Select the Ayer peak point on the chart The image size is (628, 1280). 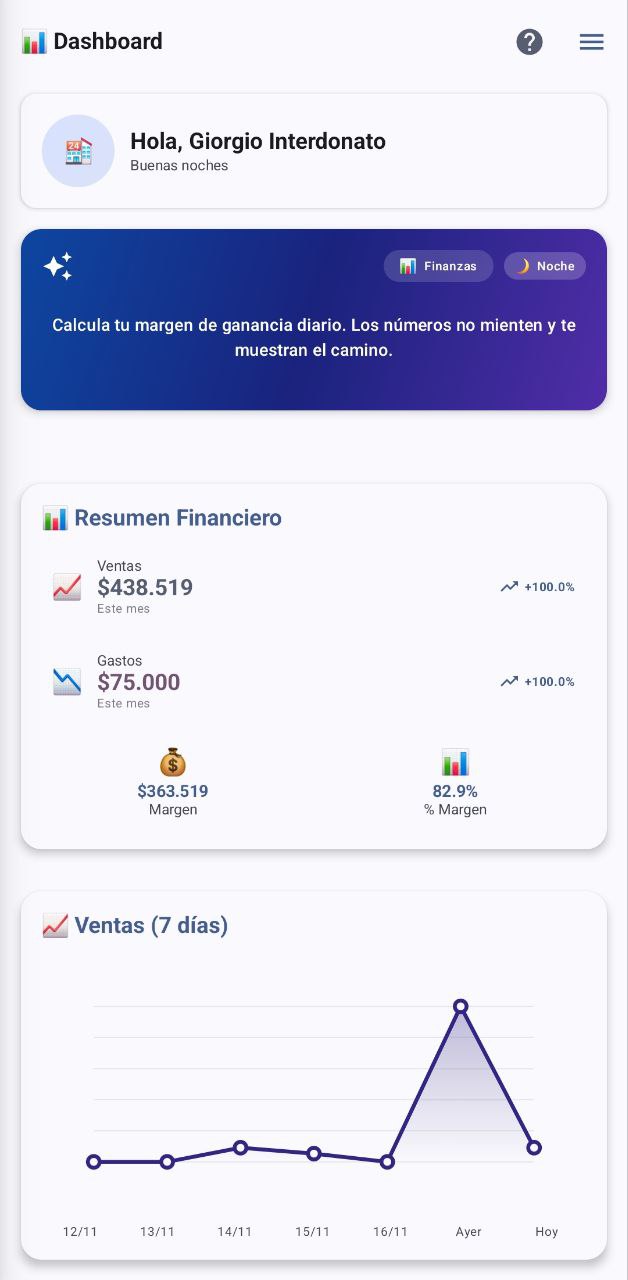pyautogui.click(x=461, y=1006)
